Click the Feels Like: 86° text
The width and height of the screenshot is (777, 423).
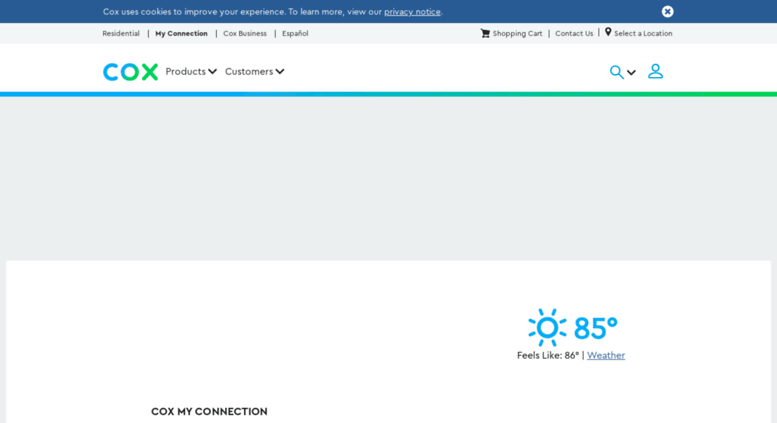click(x=548, y=356)
